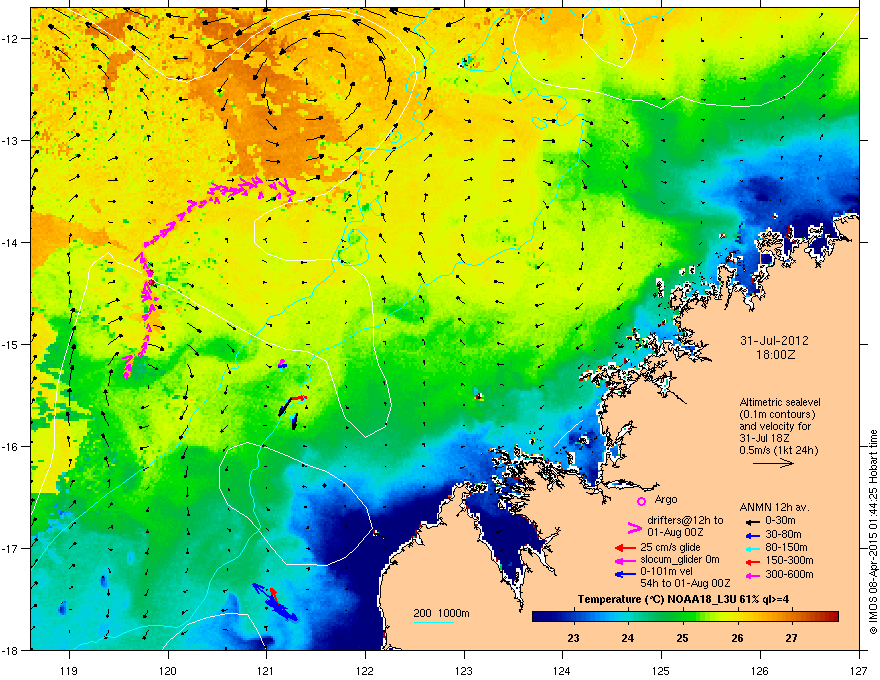Click the (0.1m contours) text
The height and width of the screenshot is (680, 880).
point(777,415)
